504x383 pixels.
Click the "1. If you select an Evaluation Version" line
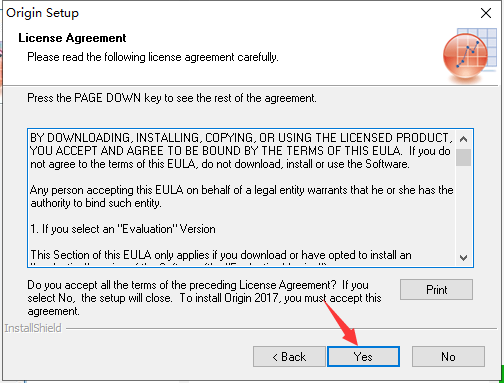[x=123, y=229]
